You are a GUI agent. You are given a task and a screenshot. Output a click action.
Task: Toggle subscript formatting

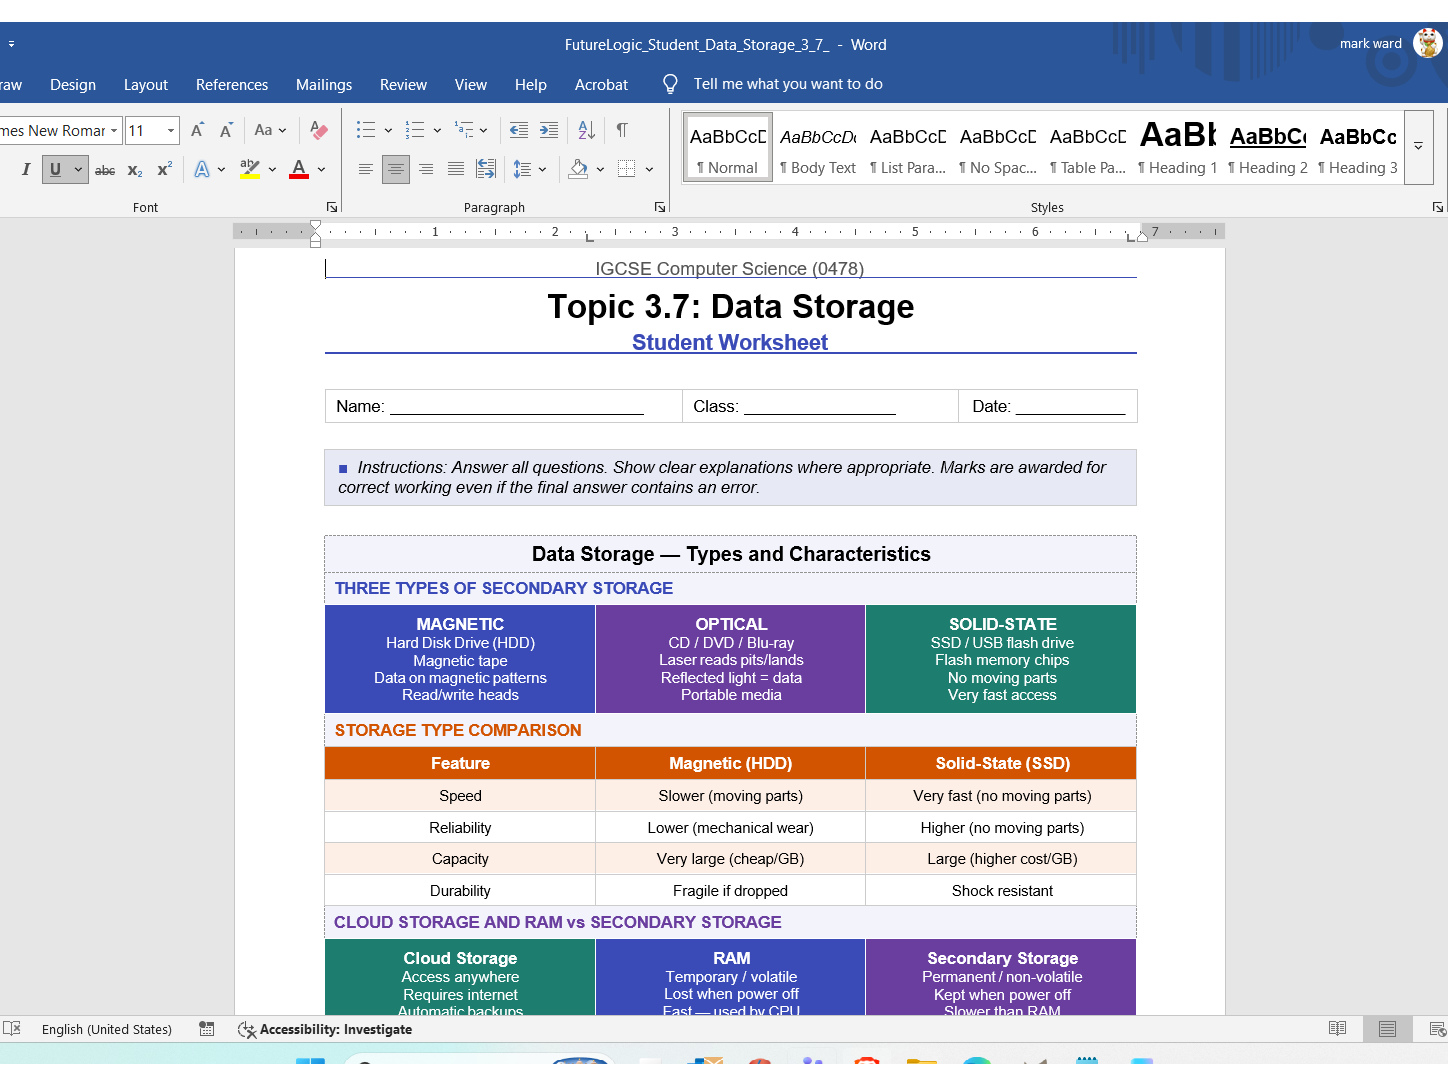point(135,170)
